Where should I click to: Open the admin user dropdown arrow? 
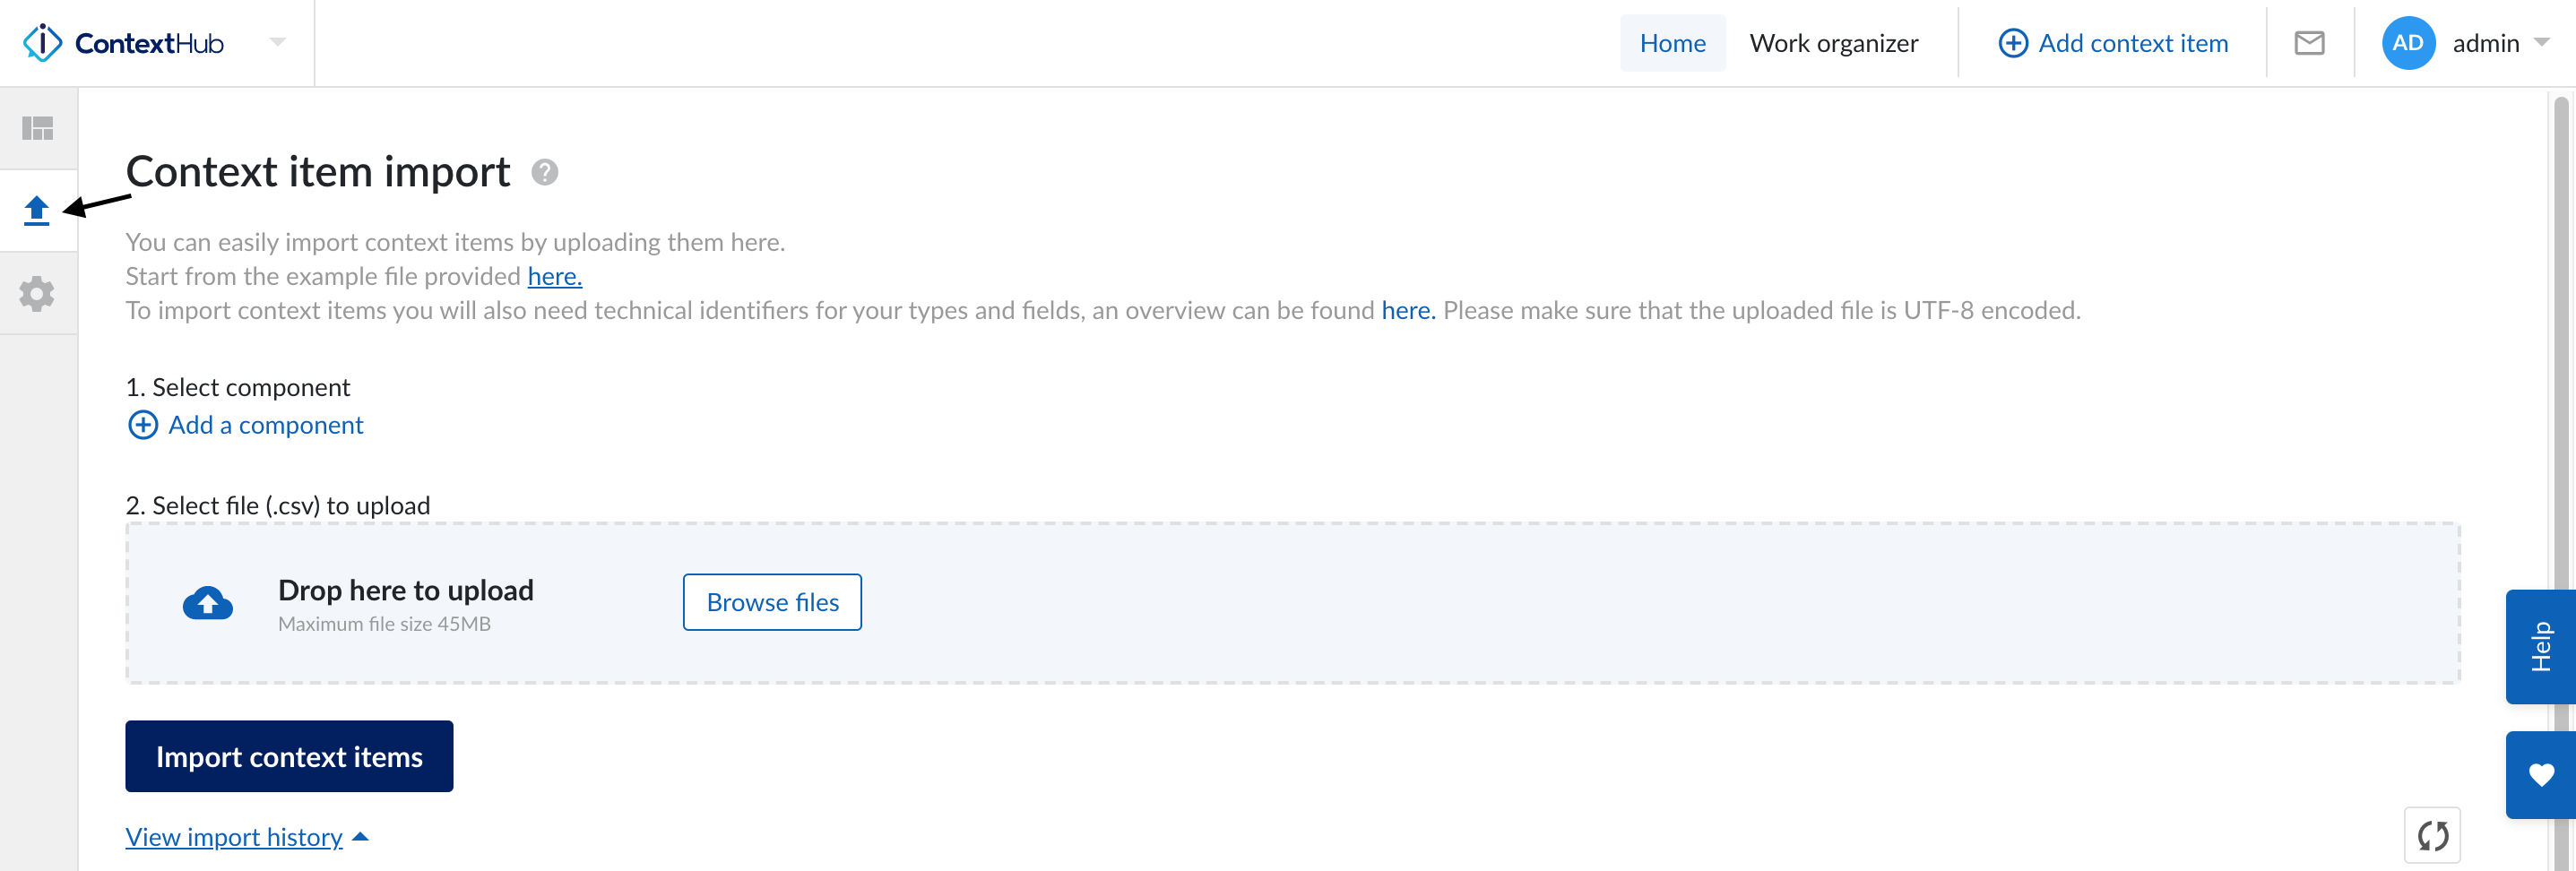2541,43
